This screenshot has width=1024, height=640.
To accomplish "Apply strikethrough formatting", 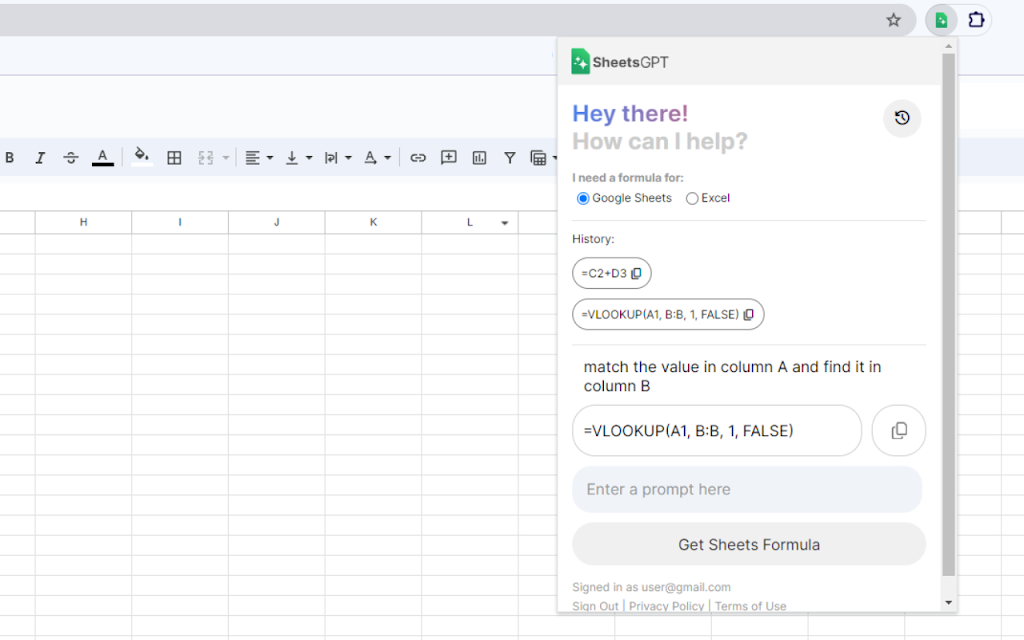I will (71, 157).
